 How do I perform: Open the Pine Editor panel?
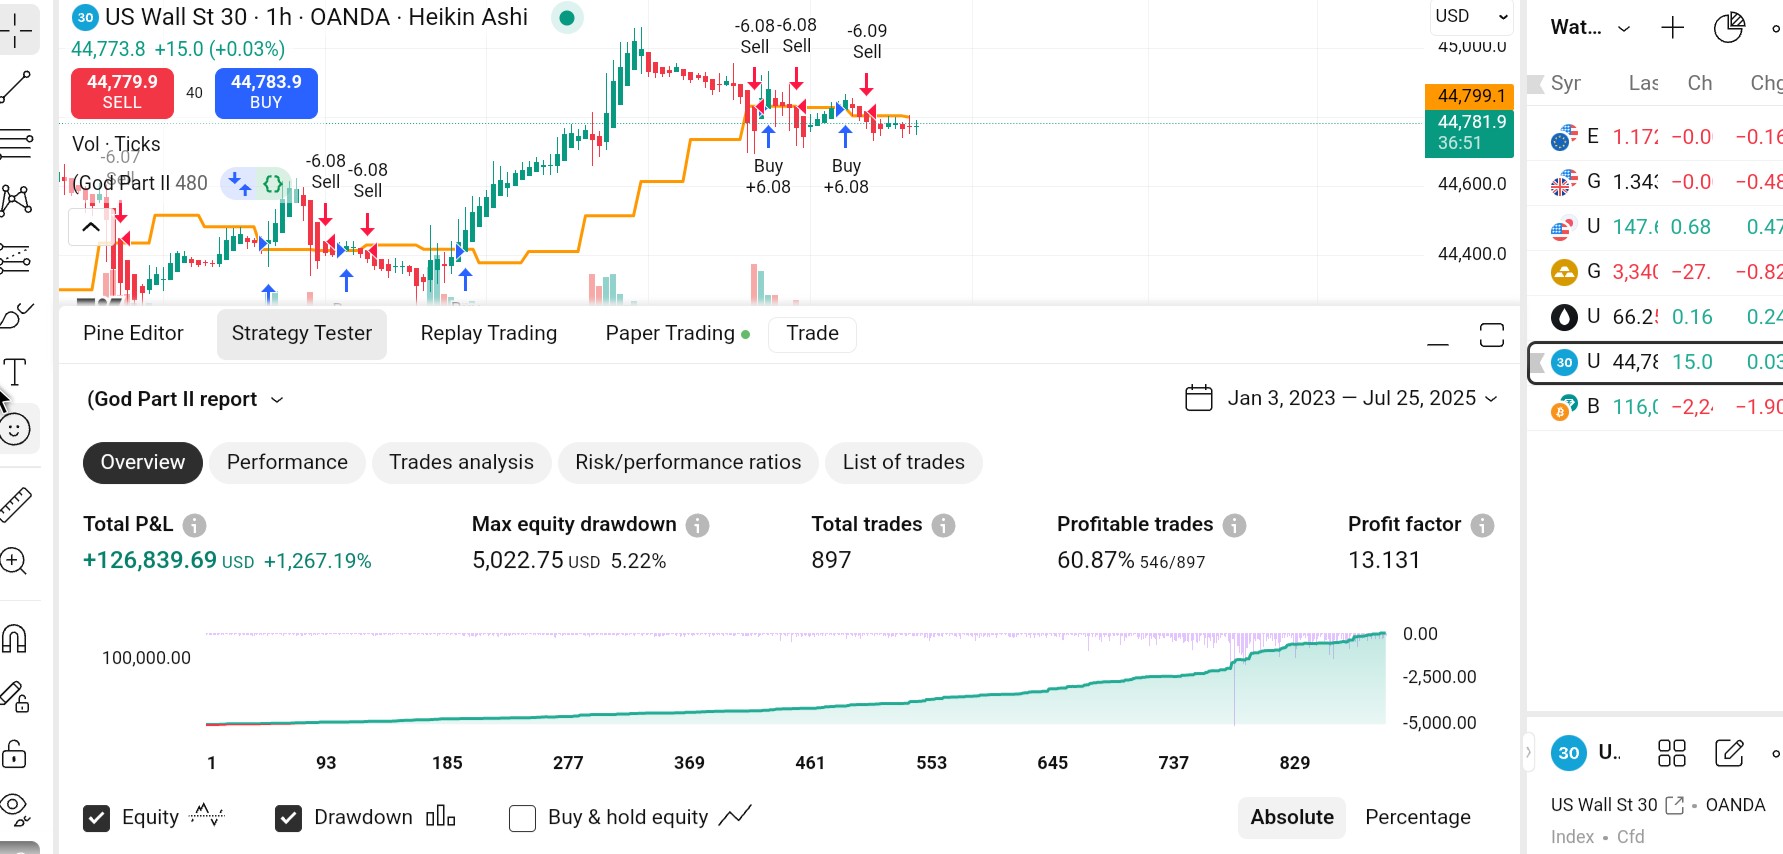133,333
